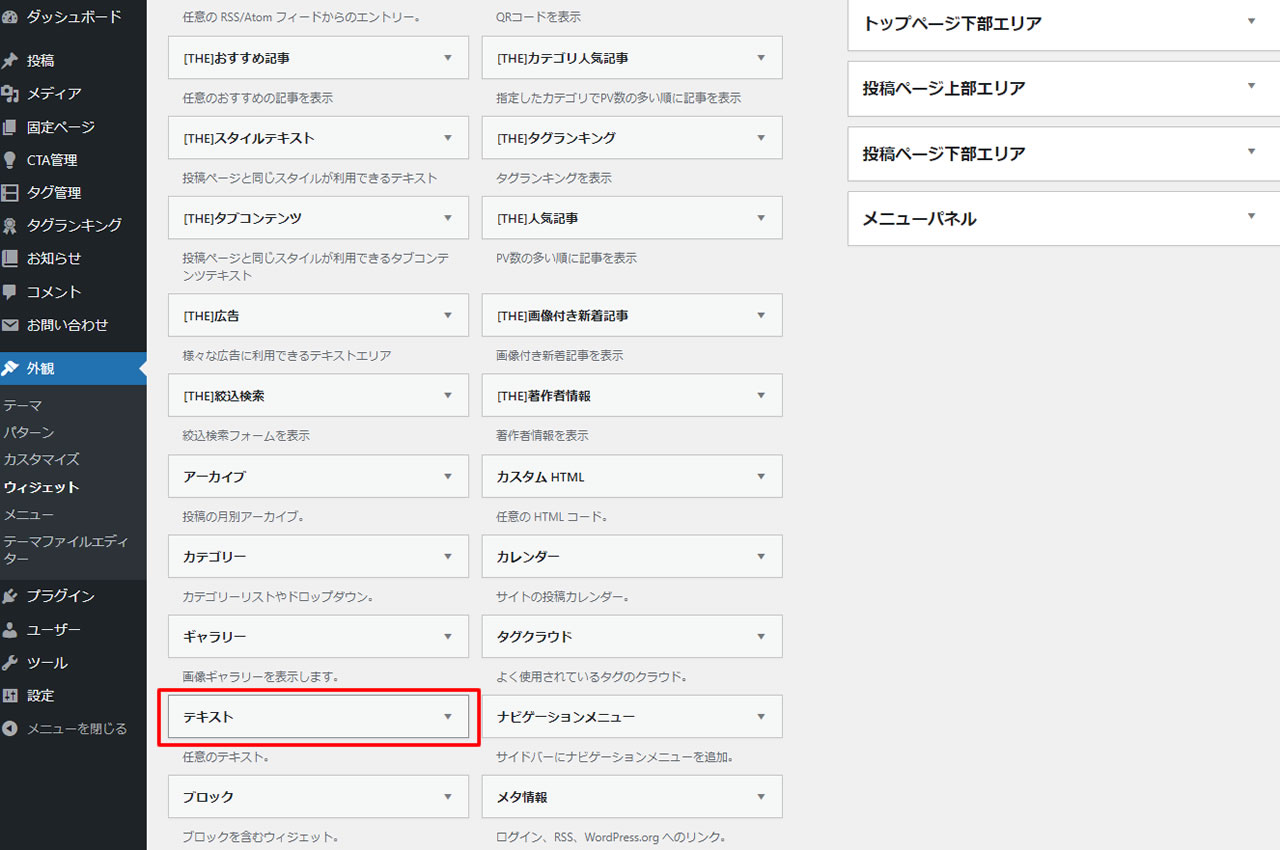Click the plug icon beside プラグイン
This screenshot has width=1280, height=850.
10,596
